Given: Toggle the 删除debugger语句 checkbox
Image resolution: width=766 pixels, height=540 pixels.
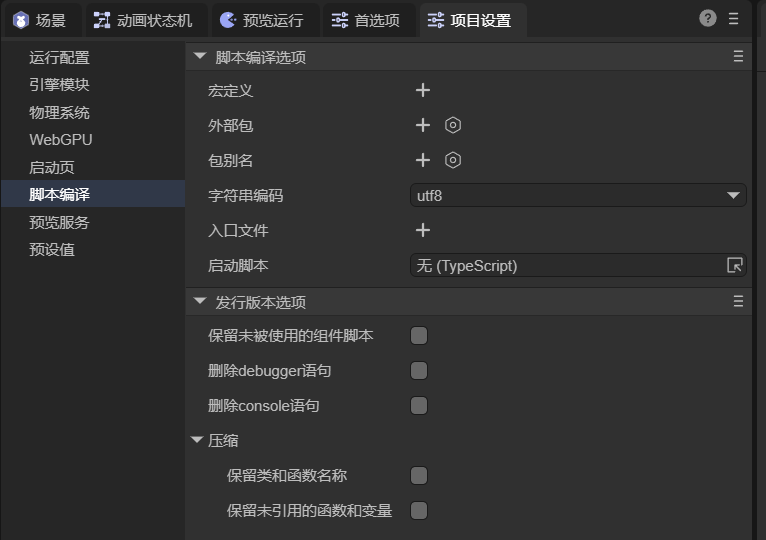Looking at the screenshot, I should (x=419, y=371).
